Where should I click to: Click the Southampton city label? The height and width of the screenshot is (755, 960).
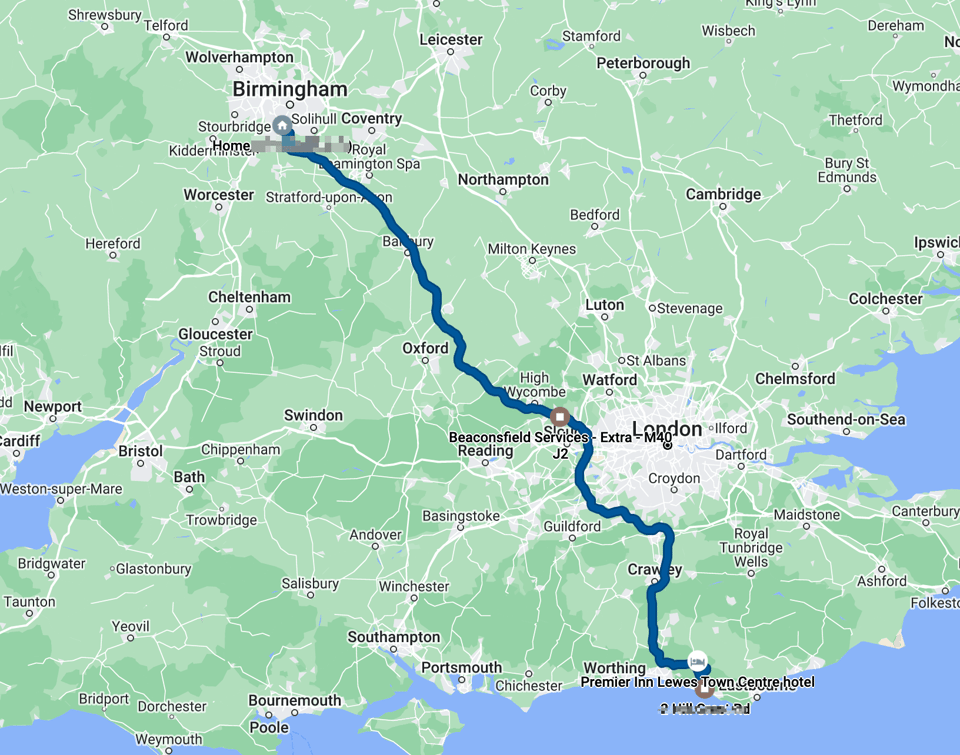coord(394,637)
